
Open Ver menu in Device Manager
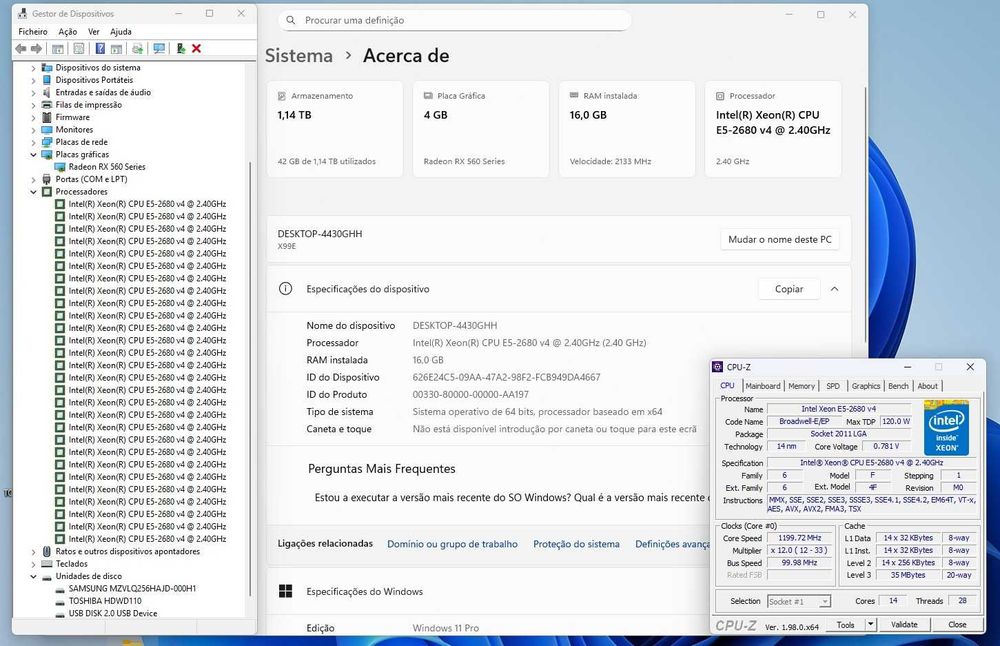[x=94, y=31]
